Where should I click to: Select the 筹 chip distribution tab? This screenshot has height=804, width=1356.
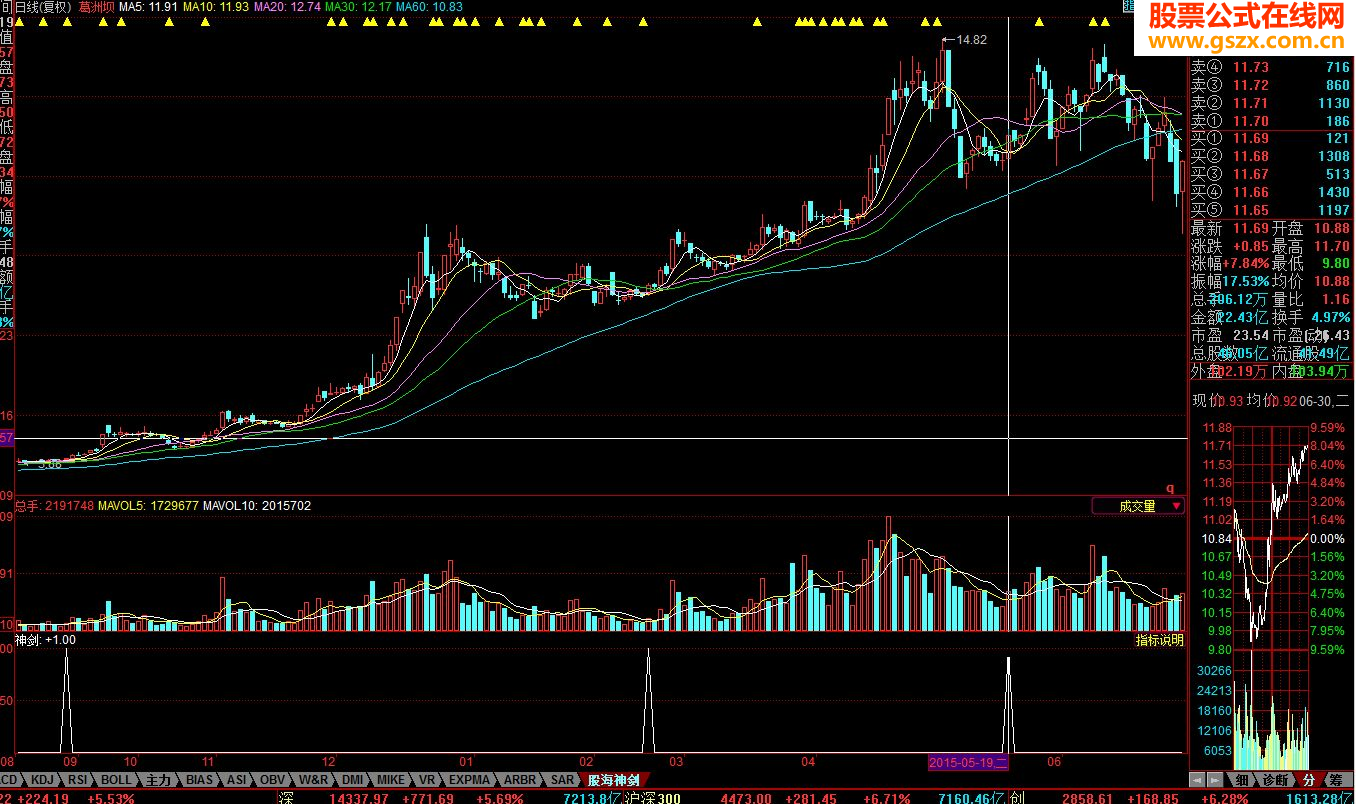click(x=1336, y=779)
